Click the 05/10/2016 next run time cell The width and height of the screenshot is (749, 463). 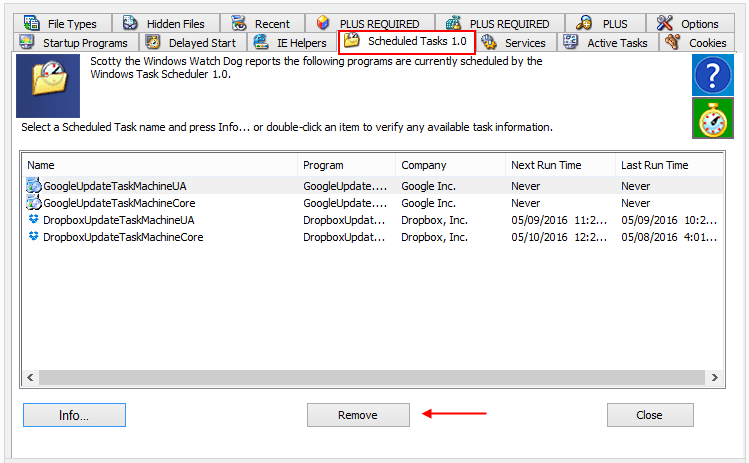(x=559, y=237)
